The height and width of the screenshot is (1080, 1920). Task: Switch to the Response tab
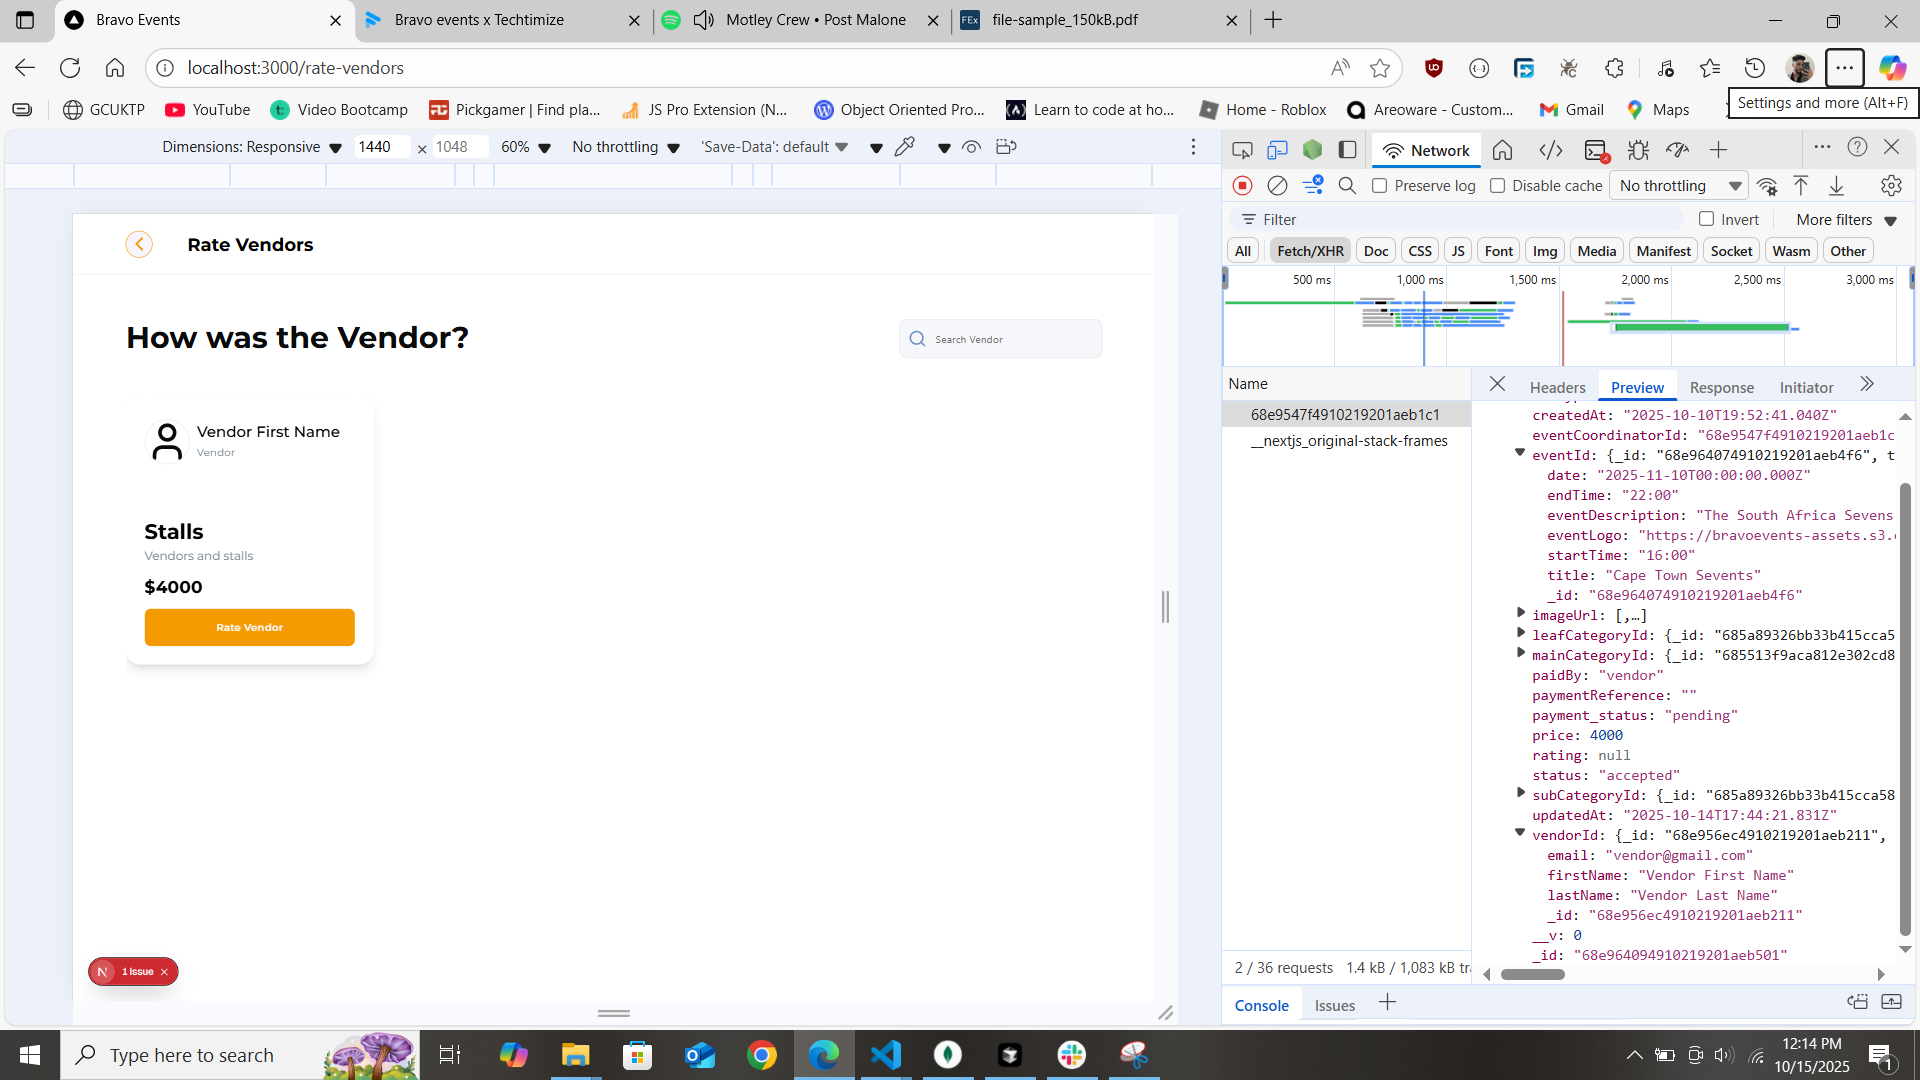[1721, 388]
